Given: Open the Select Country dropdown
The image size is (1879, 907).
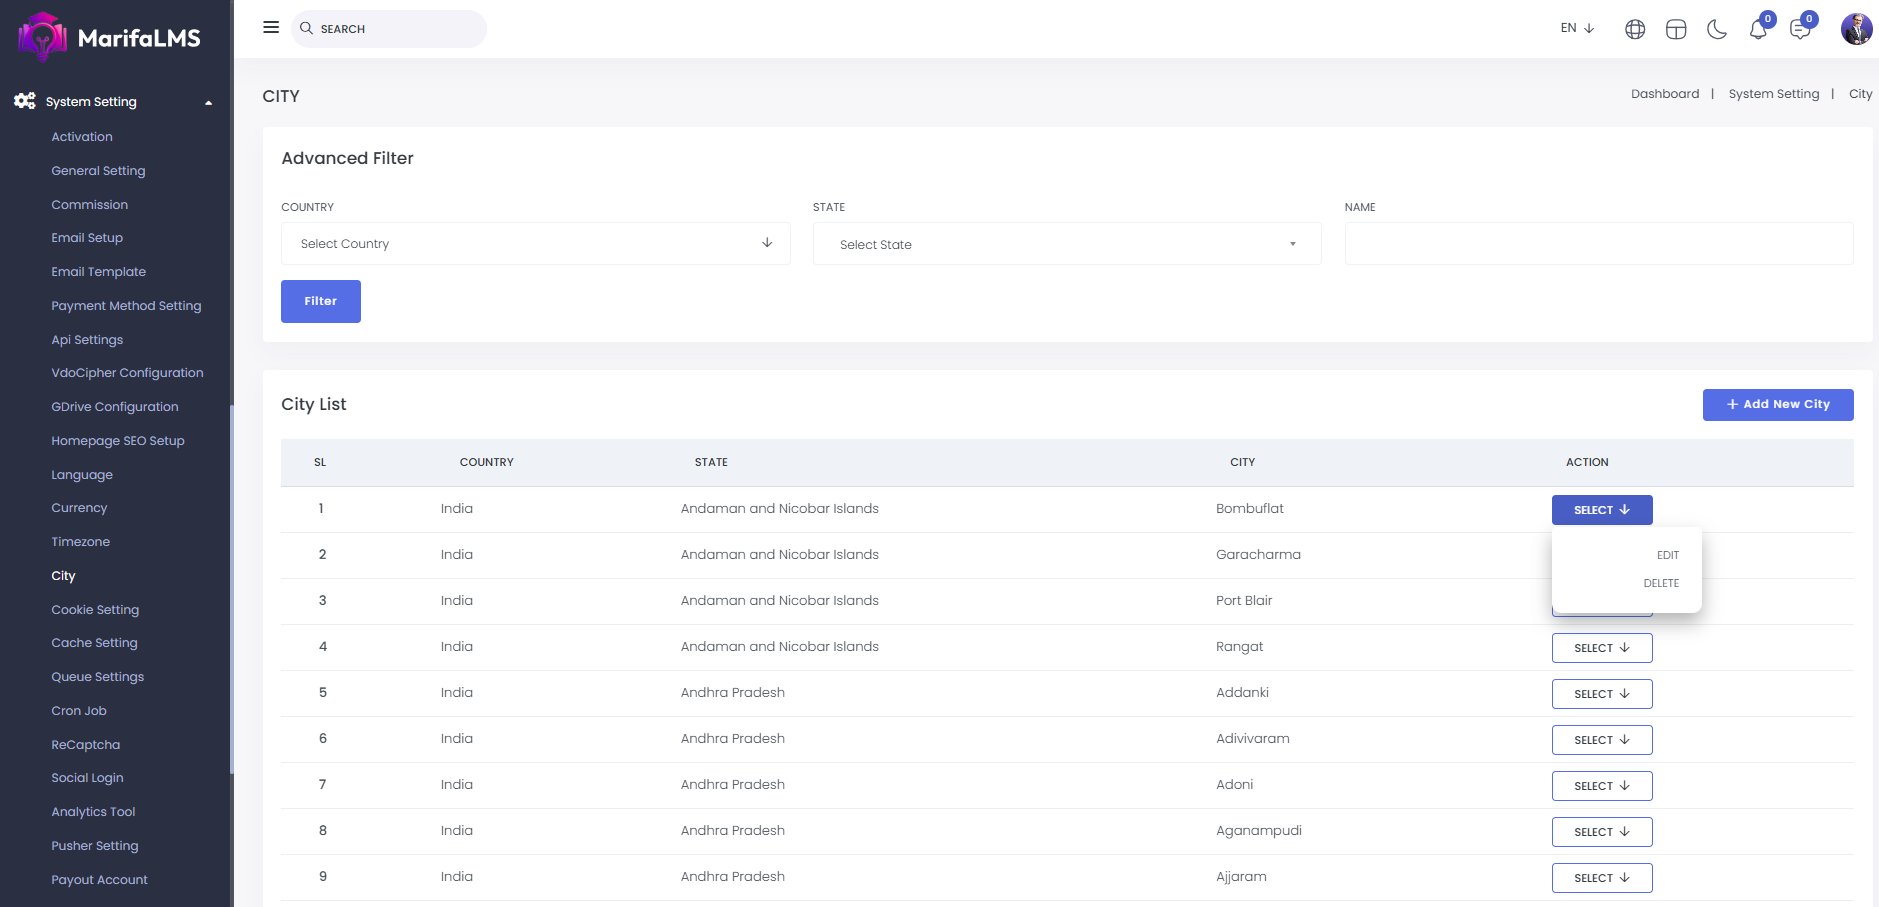Looking at the screenshot, I should coord(535,244).
